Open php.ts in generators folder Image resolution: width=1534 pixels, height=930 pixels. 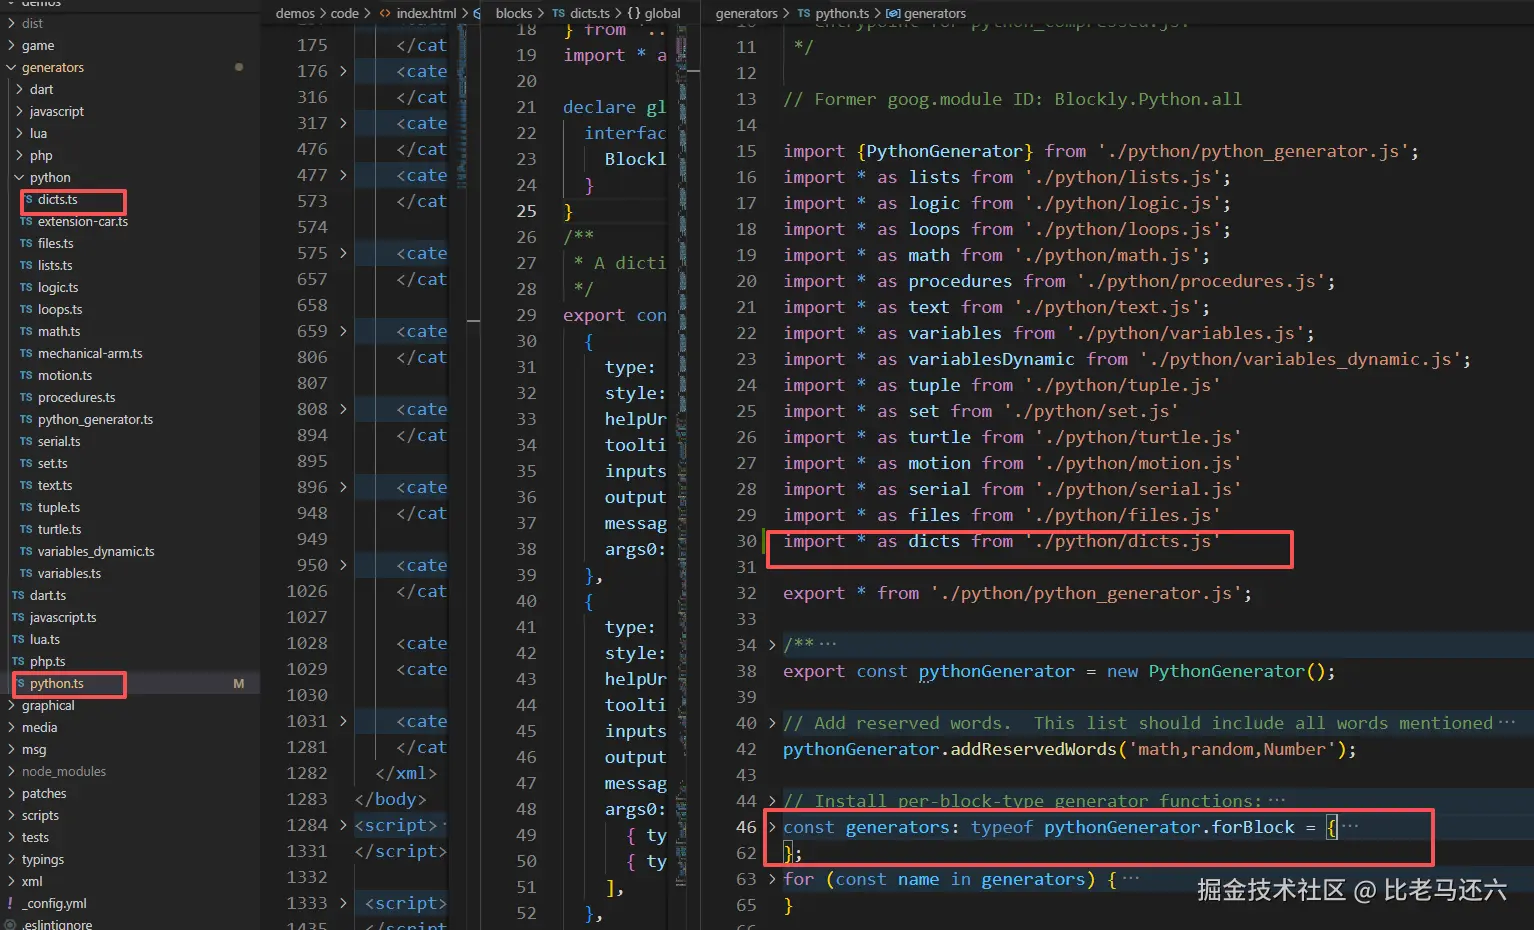click(48, 662)
